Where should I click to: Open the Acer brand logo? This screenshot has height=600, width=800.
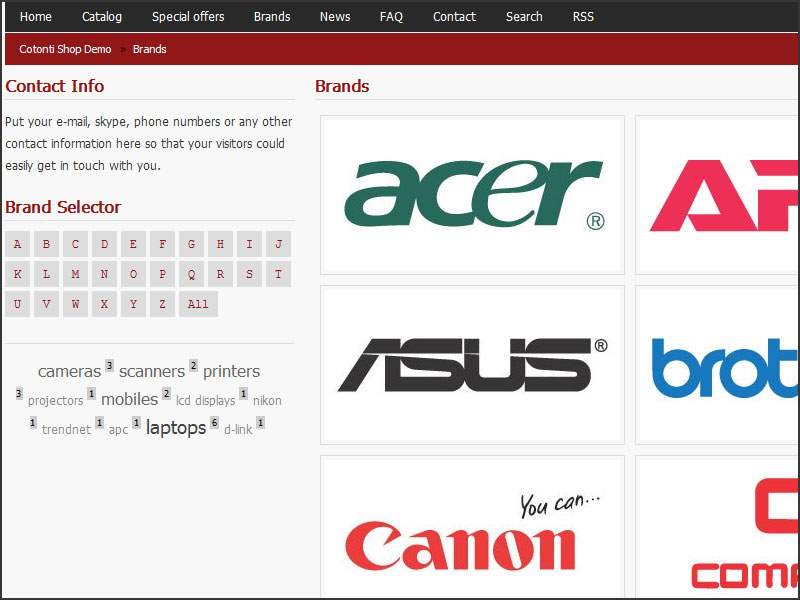coord(472,194)
